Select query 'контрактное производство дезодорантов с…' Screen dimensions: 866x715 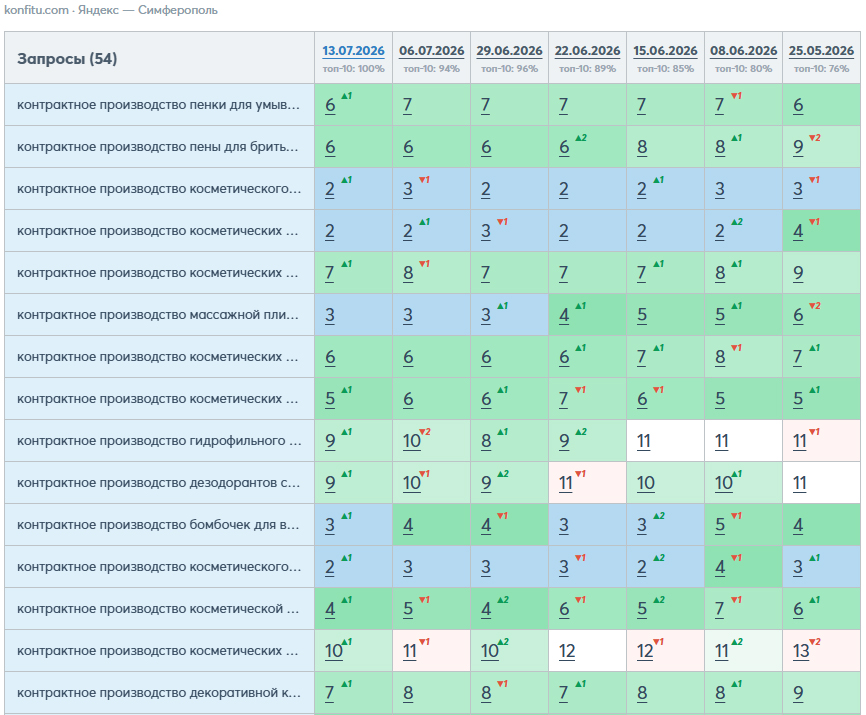[x=159, y=483]
